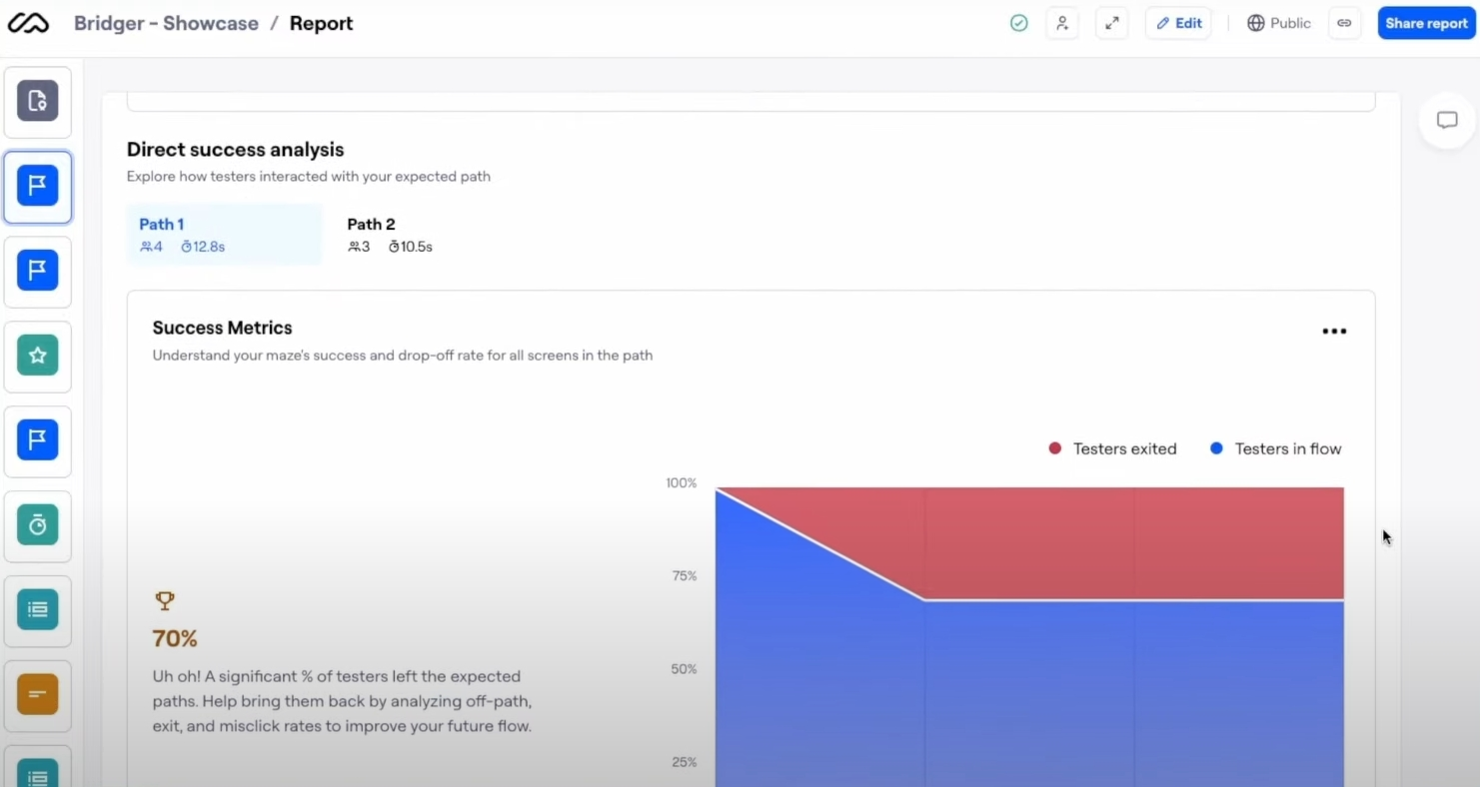Image resolution: width=1480 pixels, height=787 pixels.
Task: Click the copy report link icon
Action: (1344, 22)
